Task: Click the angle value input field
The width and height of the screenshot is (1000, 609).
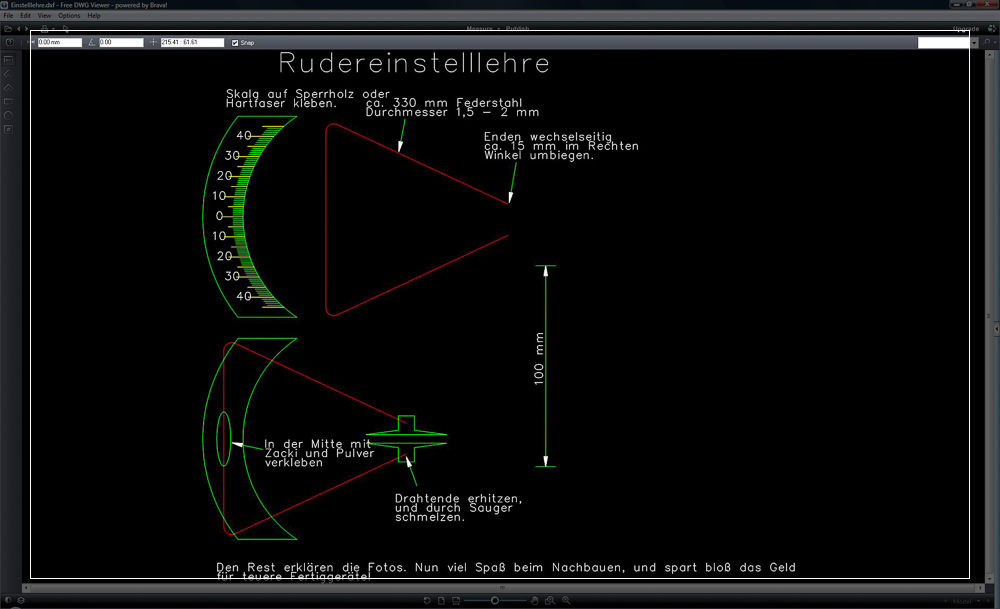Action: tap(120, 43)
